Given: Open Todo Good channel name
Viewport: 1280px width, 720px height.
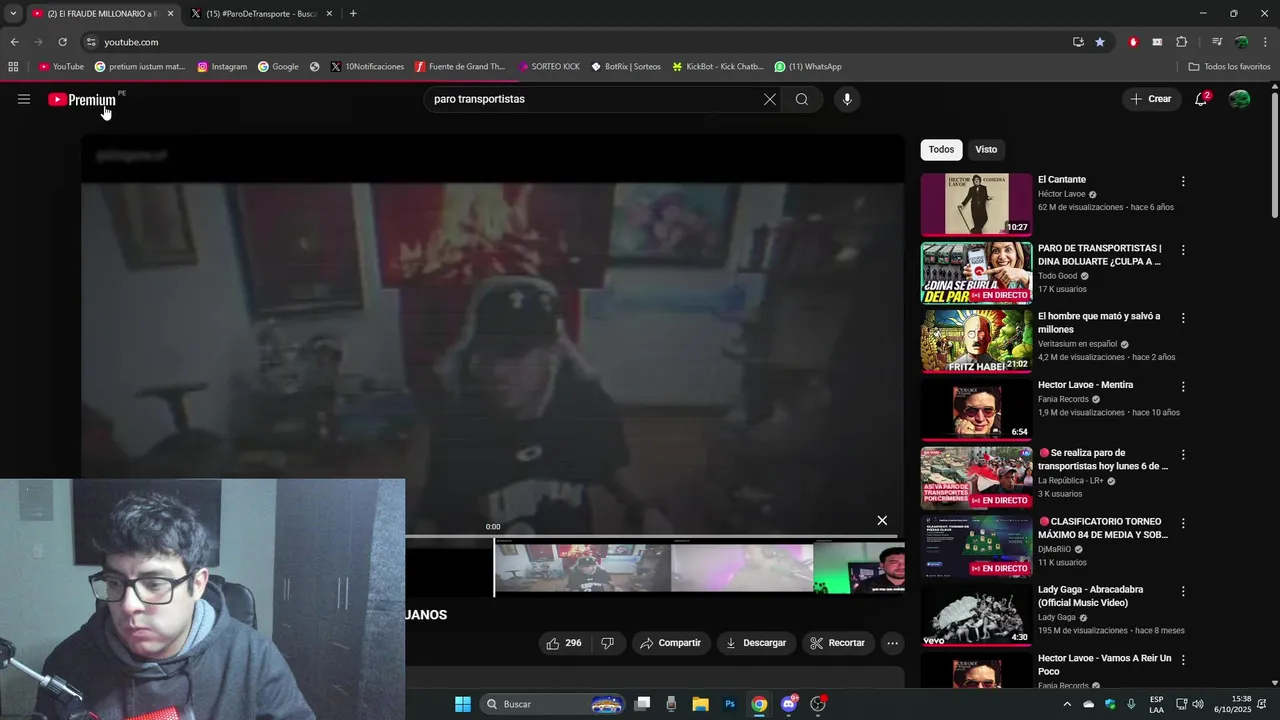Looking at the screenshot, I should [1057, 276].
